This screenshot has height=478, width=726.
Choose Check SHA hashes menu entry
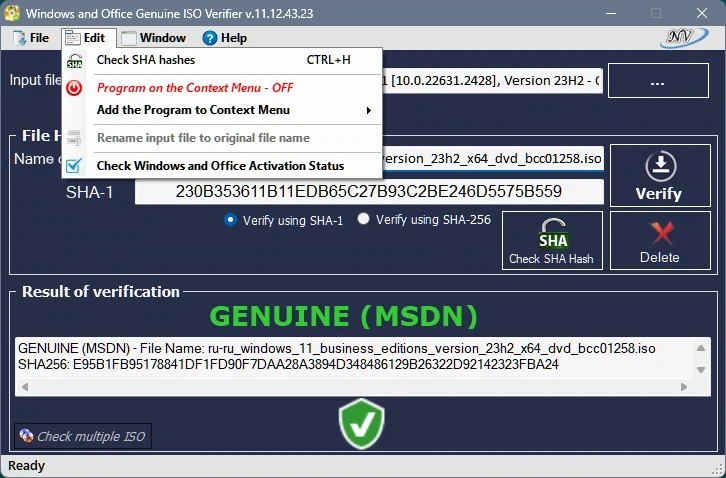point(222,60)
